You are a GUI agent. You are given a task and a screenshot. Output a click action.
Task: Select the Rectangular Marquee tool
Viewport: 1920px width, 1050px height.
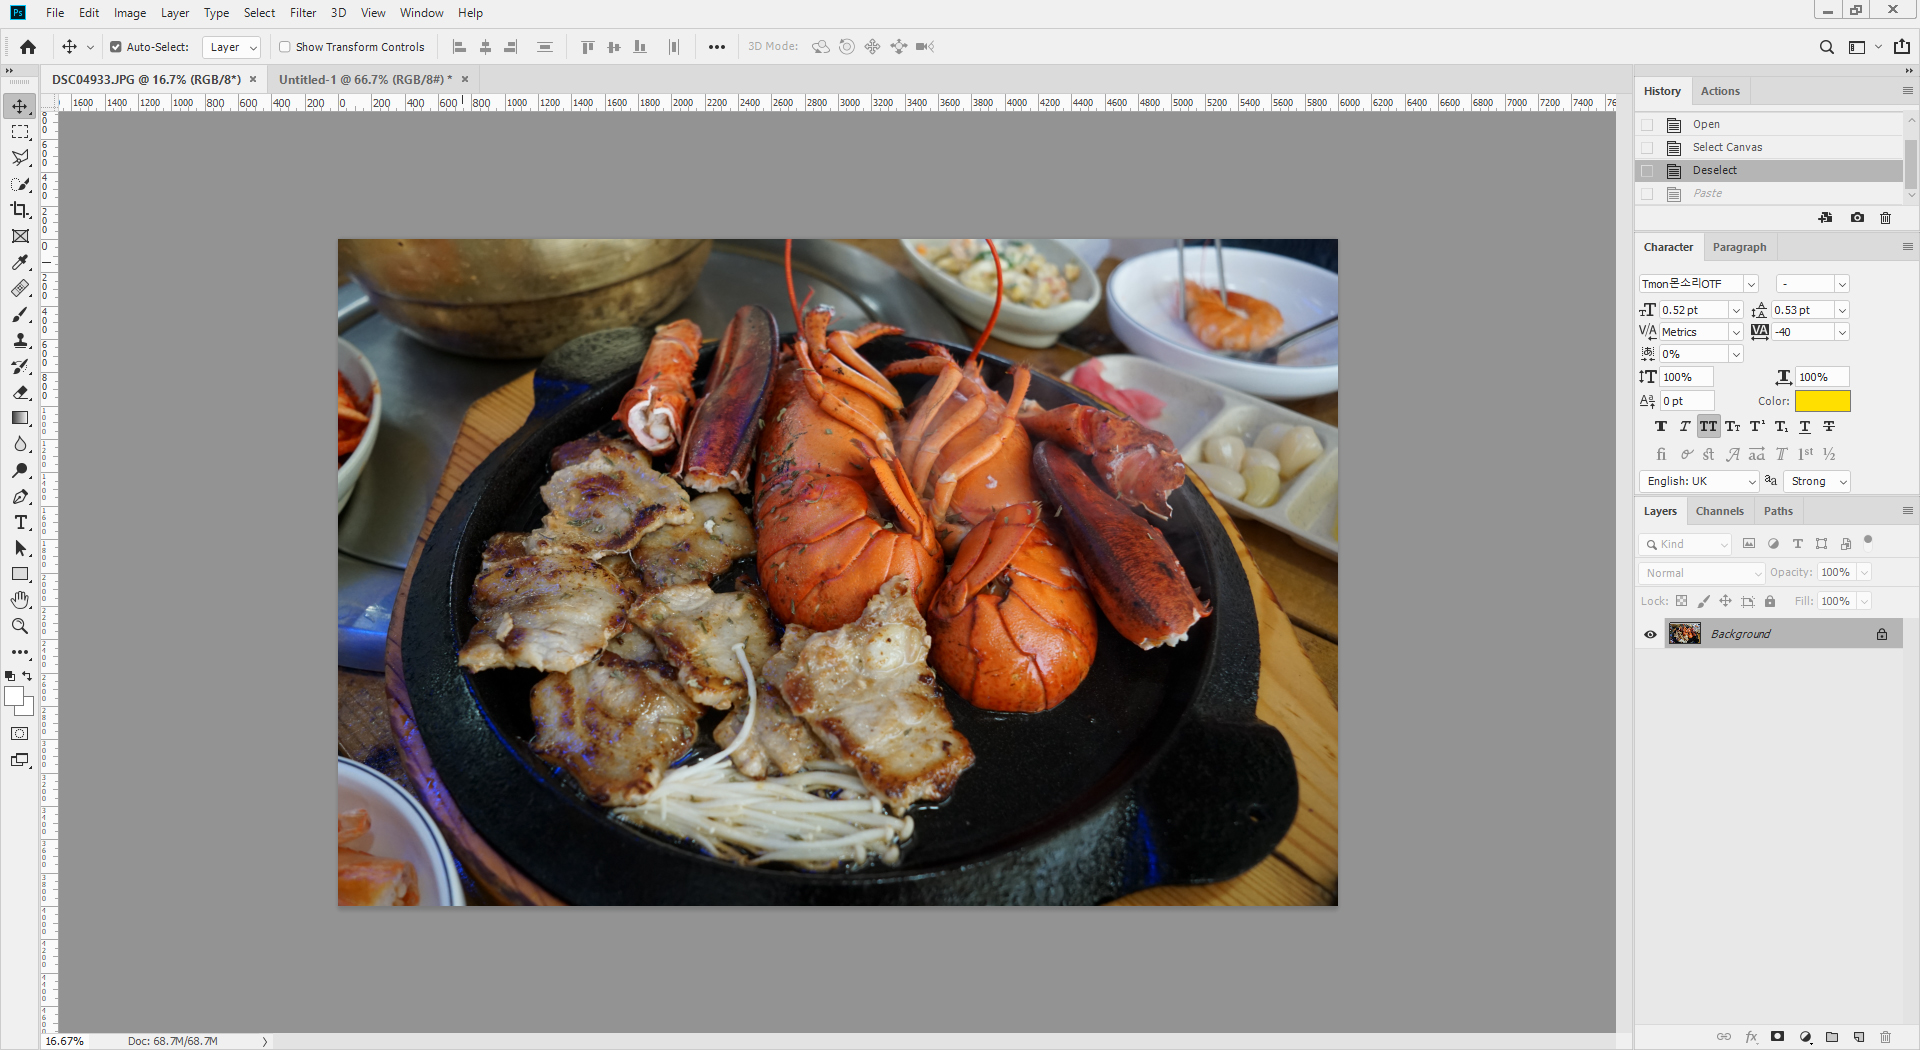click(x=20, y=132)
